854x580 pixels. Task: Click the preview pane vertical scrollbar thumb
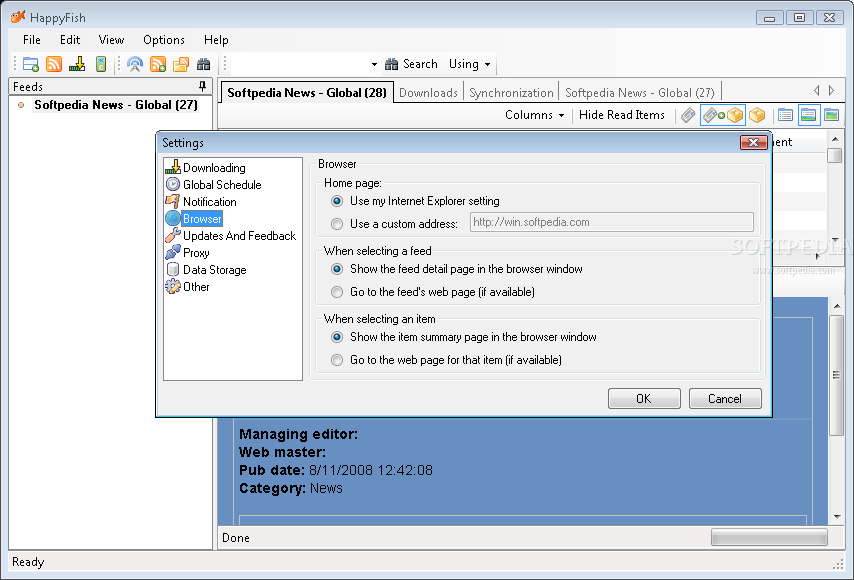click(836, 375)
